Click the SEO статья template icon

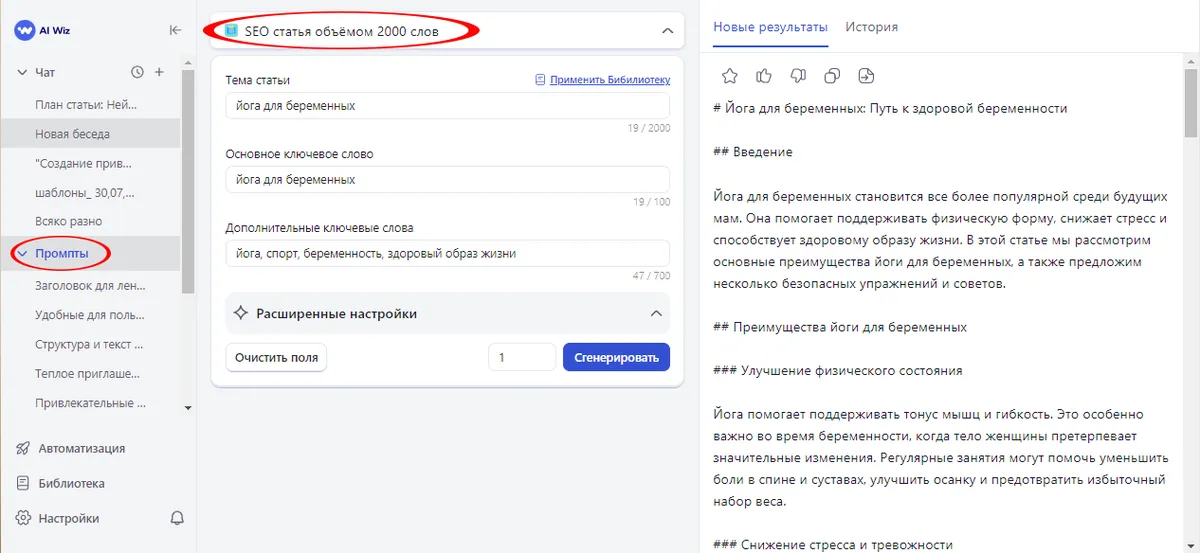[232, 31]
